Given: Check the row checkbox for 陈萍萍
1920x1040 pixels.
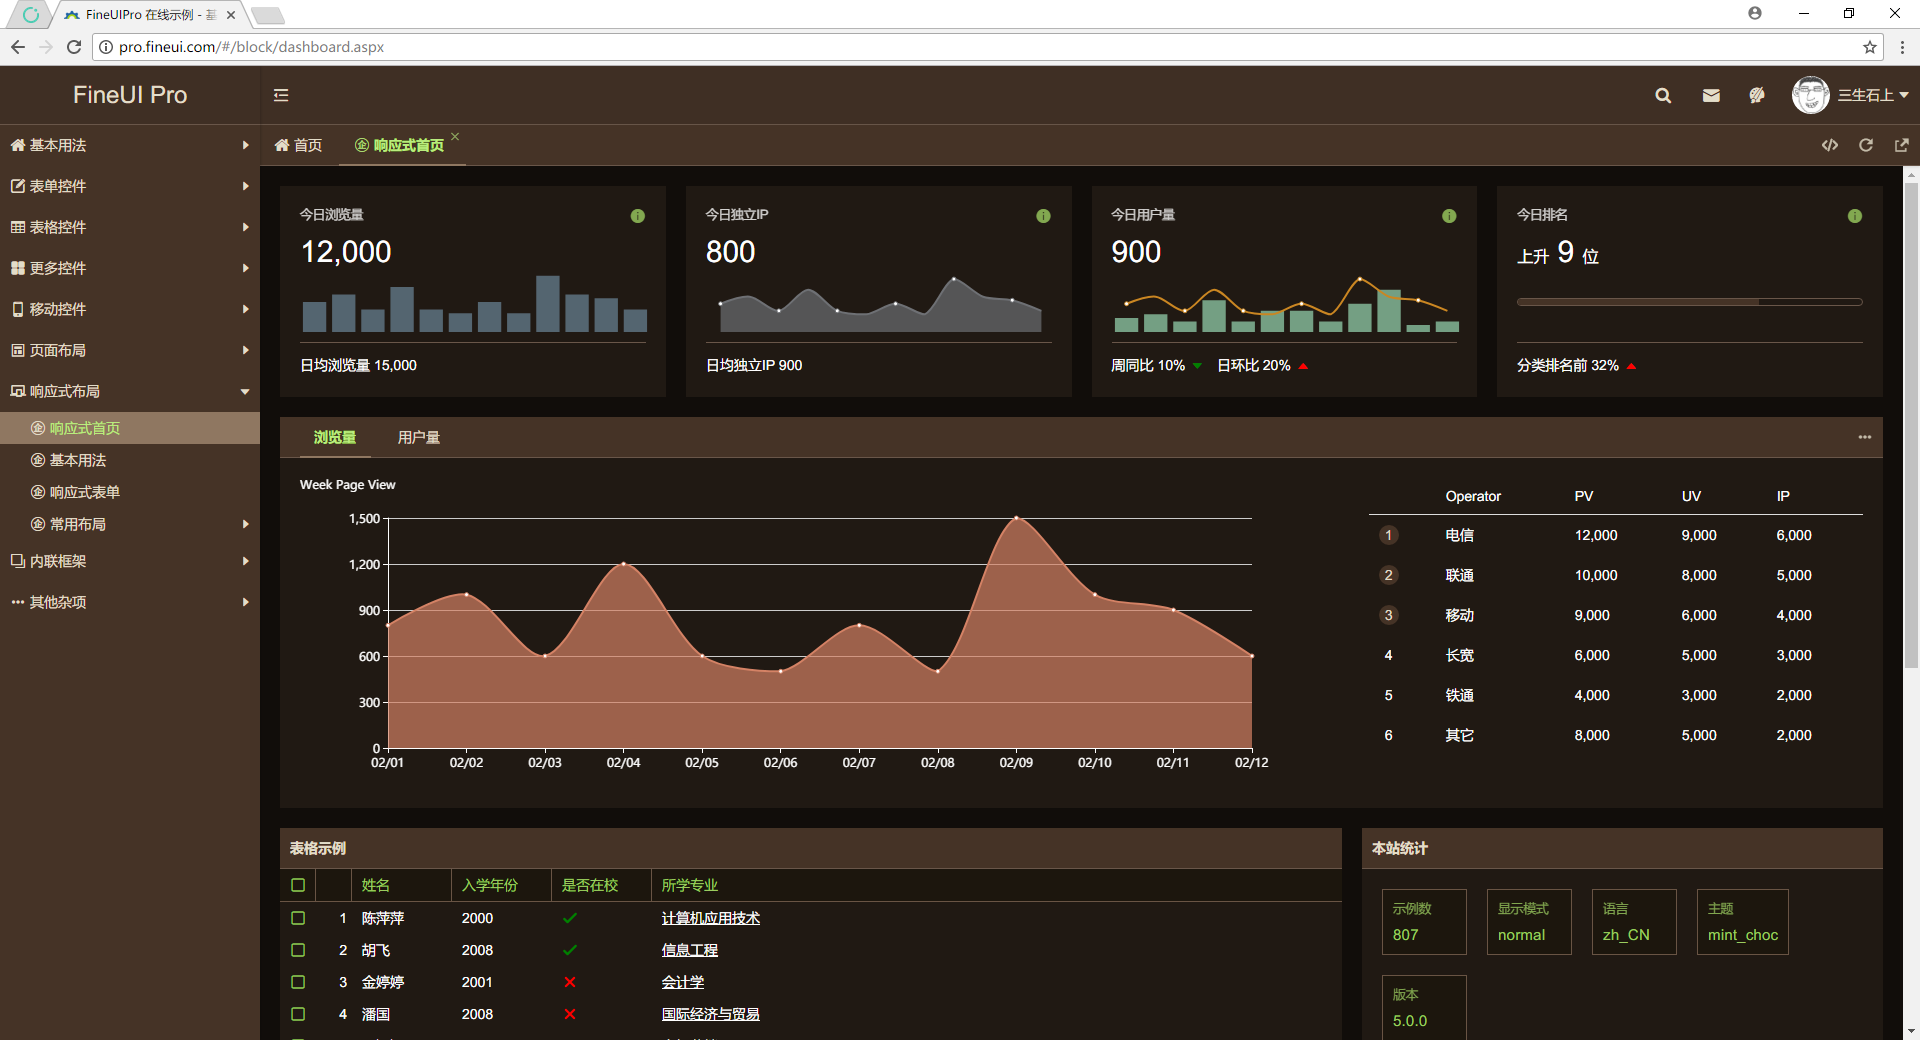Looking at the screenshot, I should [298, 918].
